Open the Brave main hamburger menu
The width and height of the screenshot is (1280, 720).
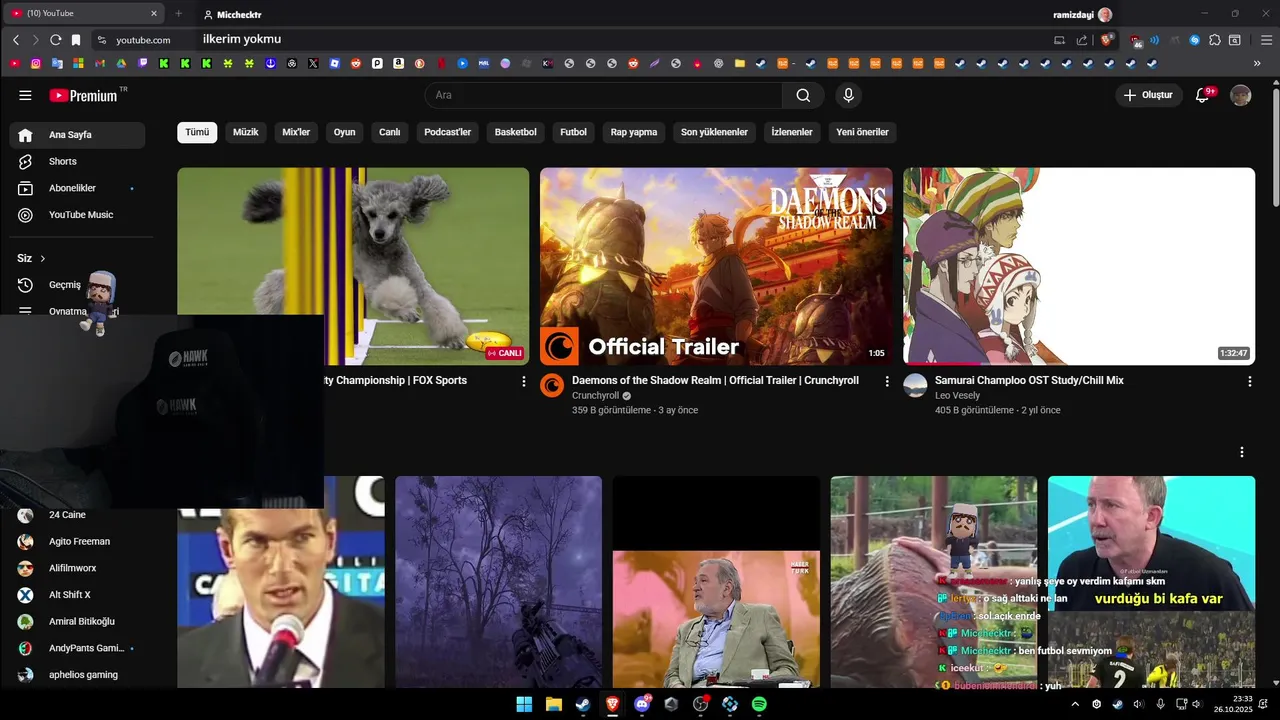coord(1265,40)
